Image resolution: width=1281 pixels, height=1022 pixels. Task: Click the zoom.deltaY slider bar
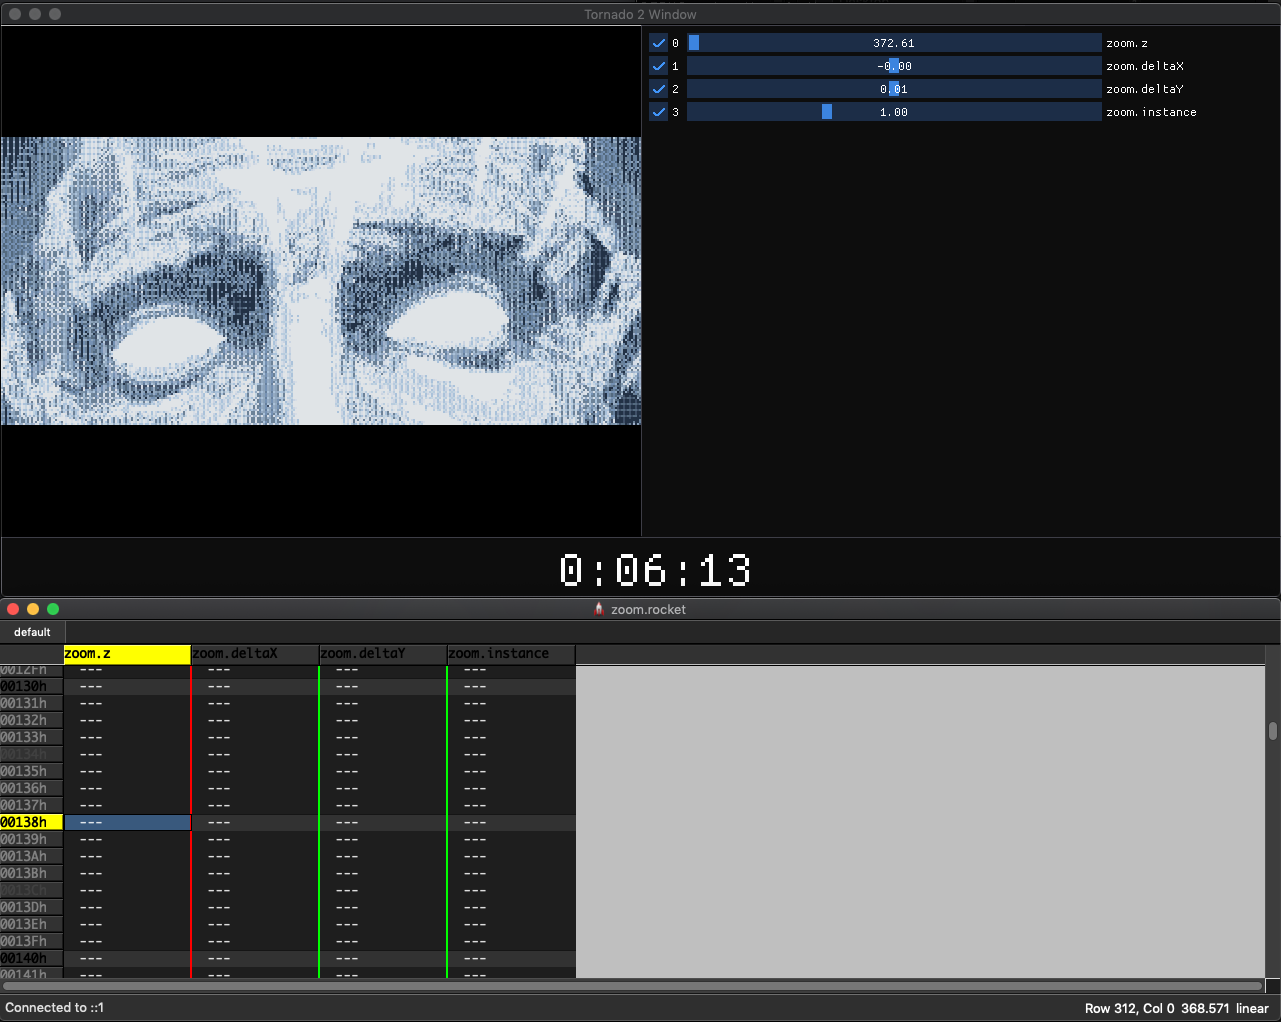[894, 89]
